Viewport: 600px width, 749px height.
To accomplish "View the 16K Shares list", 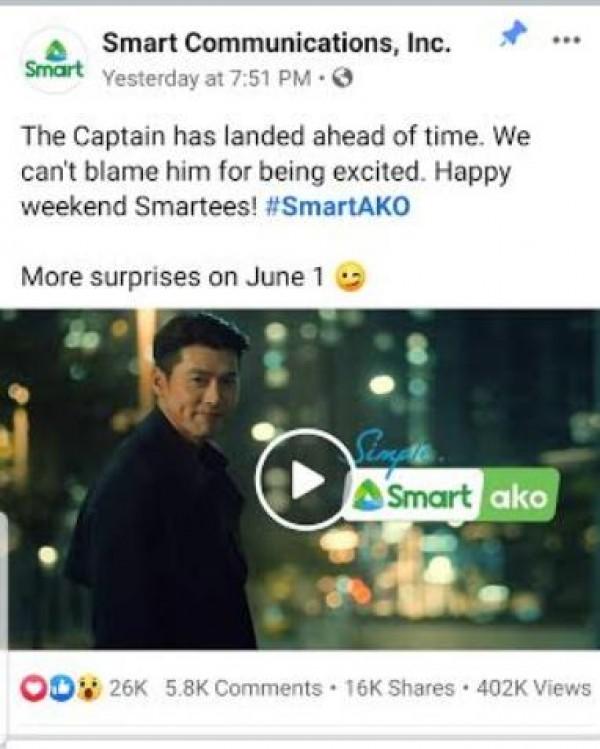I will point(399,688).
